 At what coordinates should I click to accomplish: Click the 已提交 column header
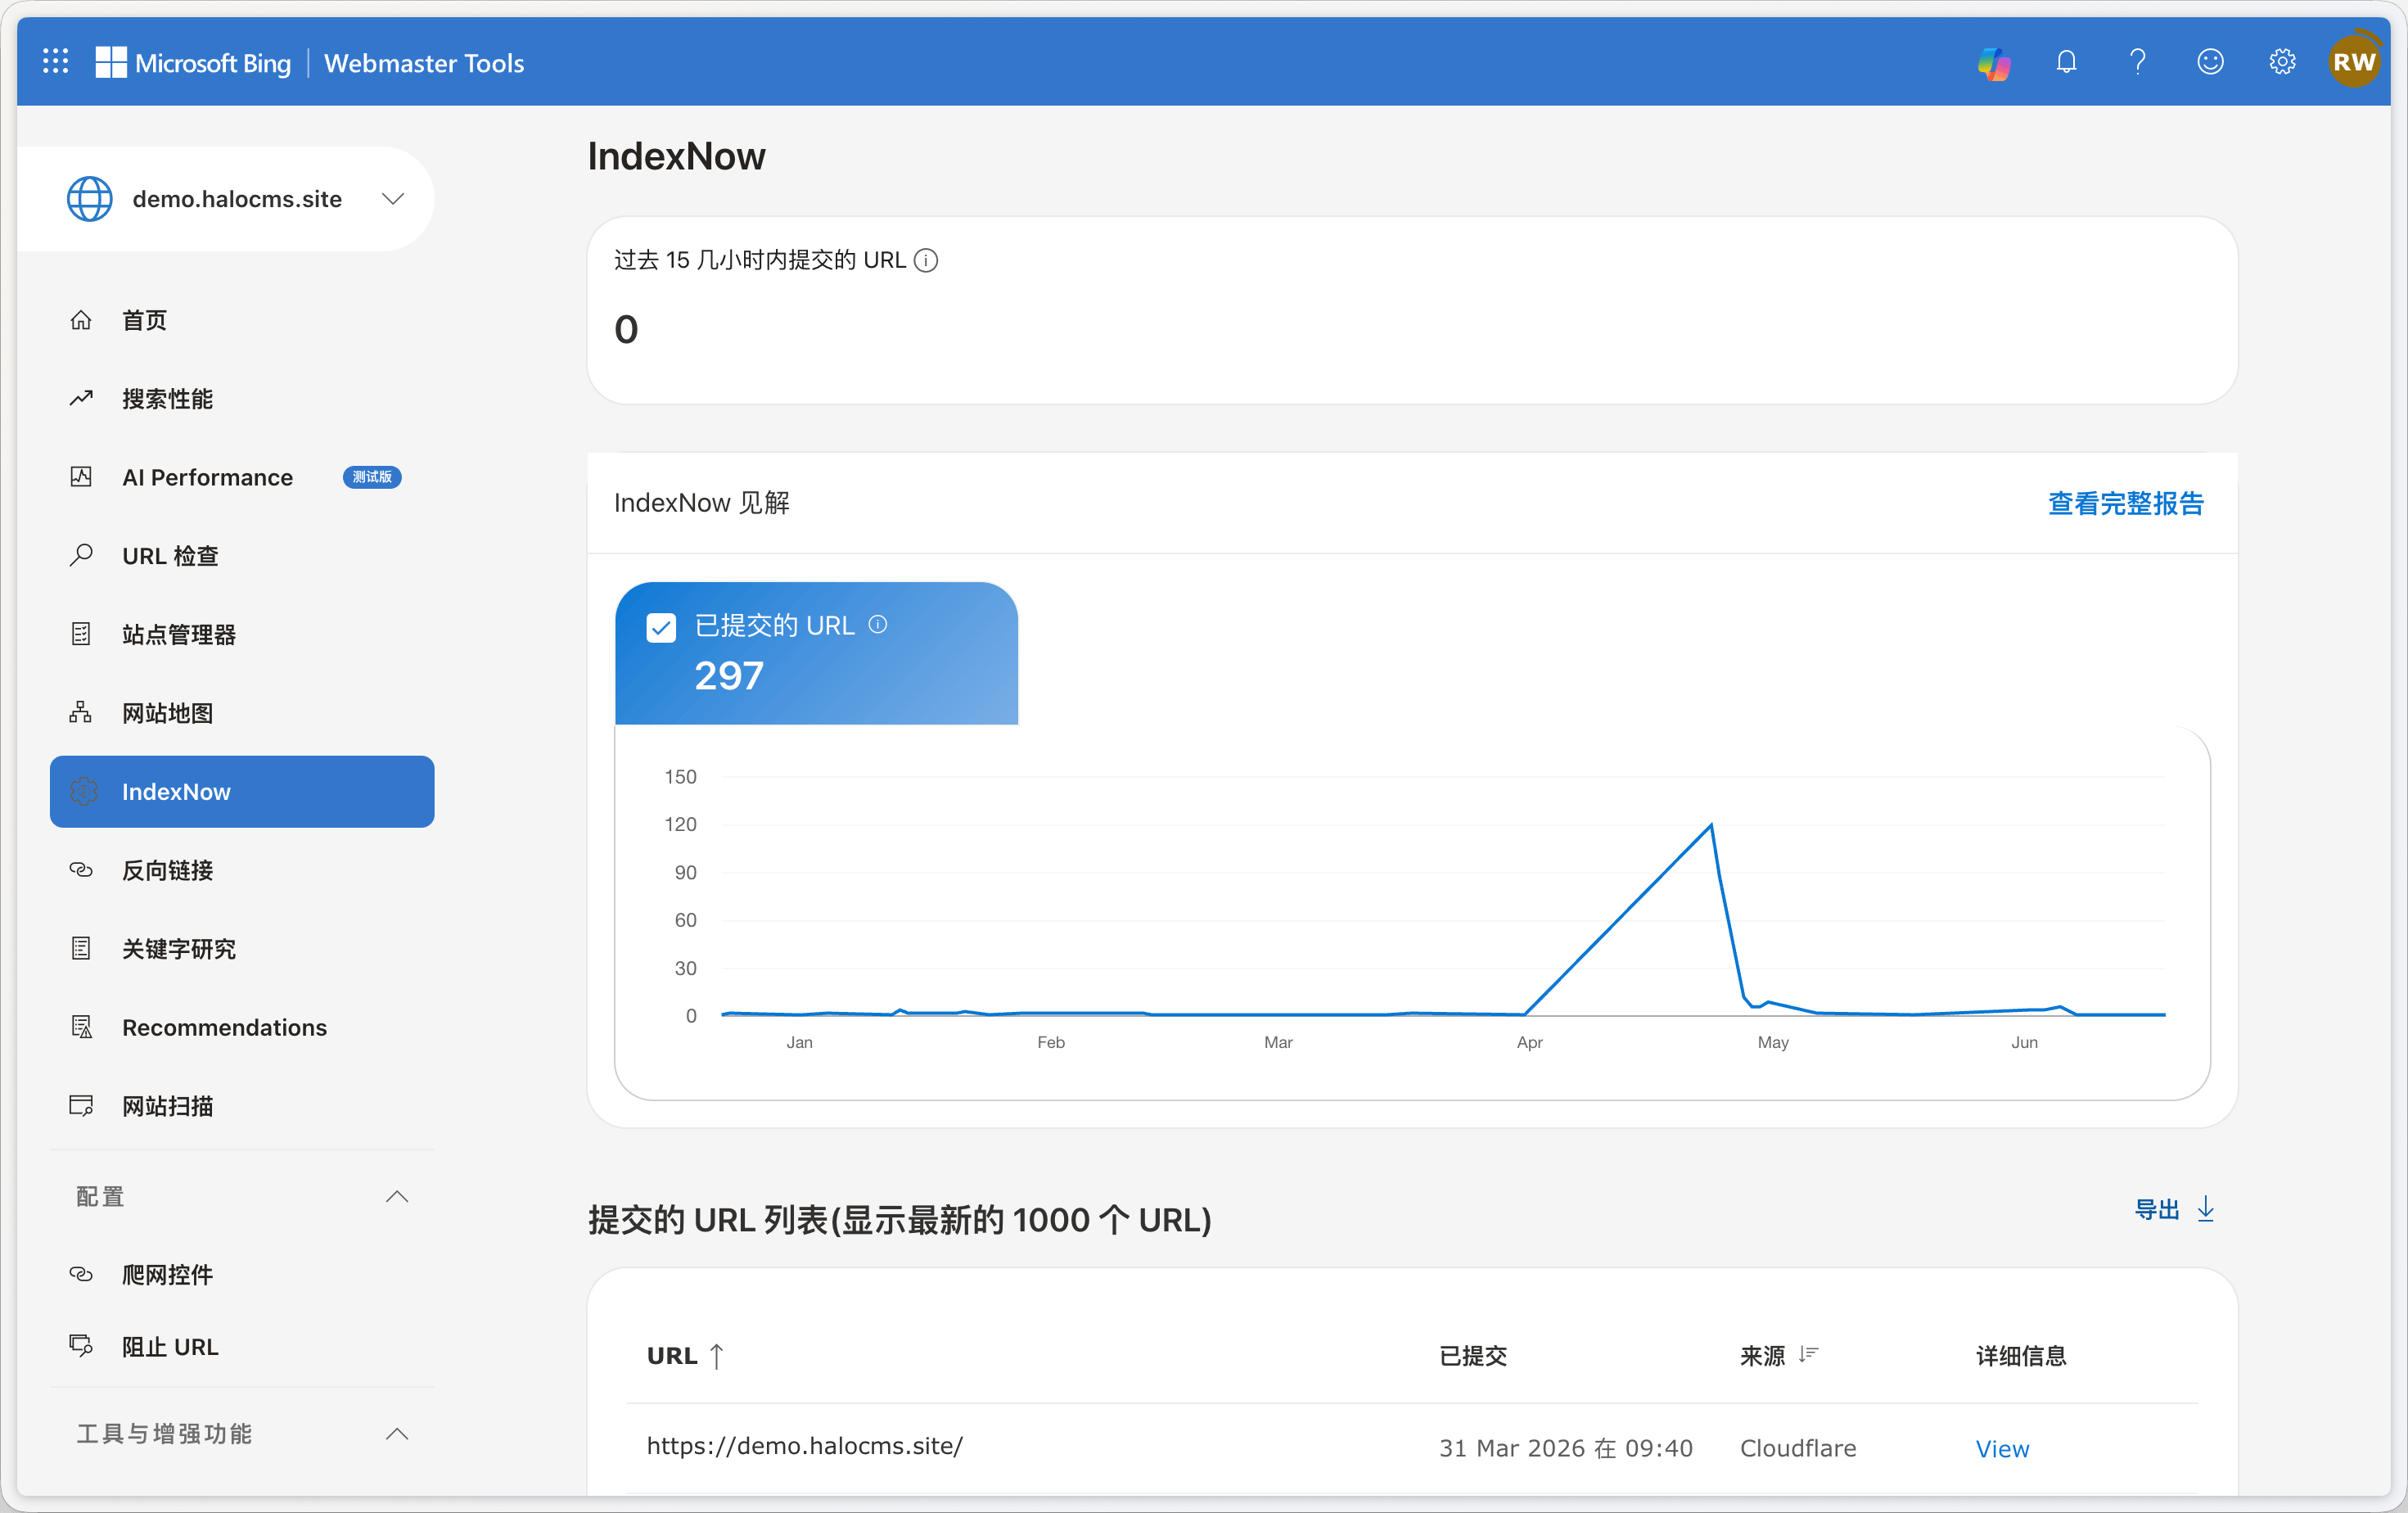pos(1472,1356)
